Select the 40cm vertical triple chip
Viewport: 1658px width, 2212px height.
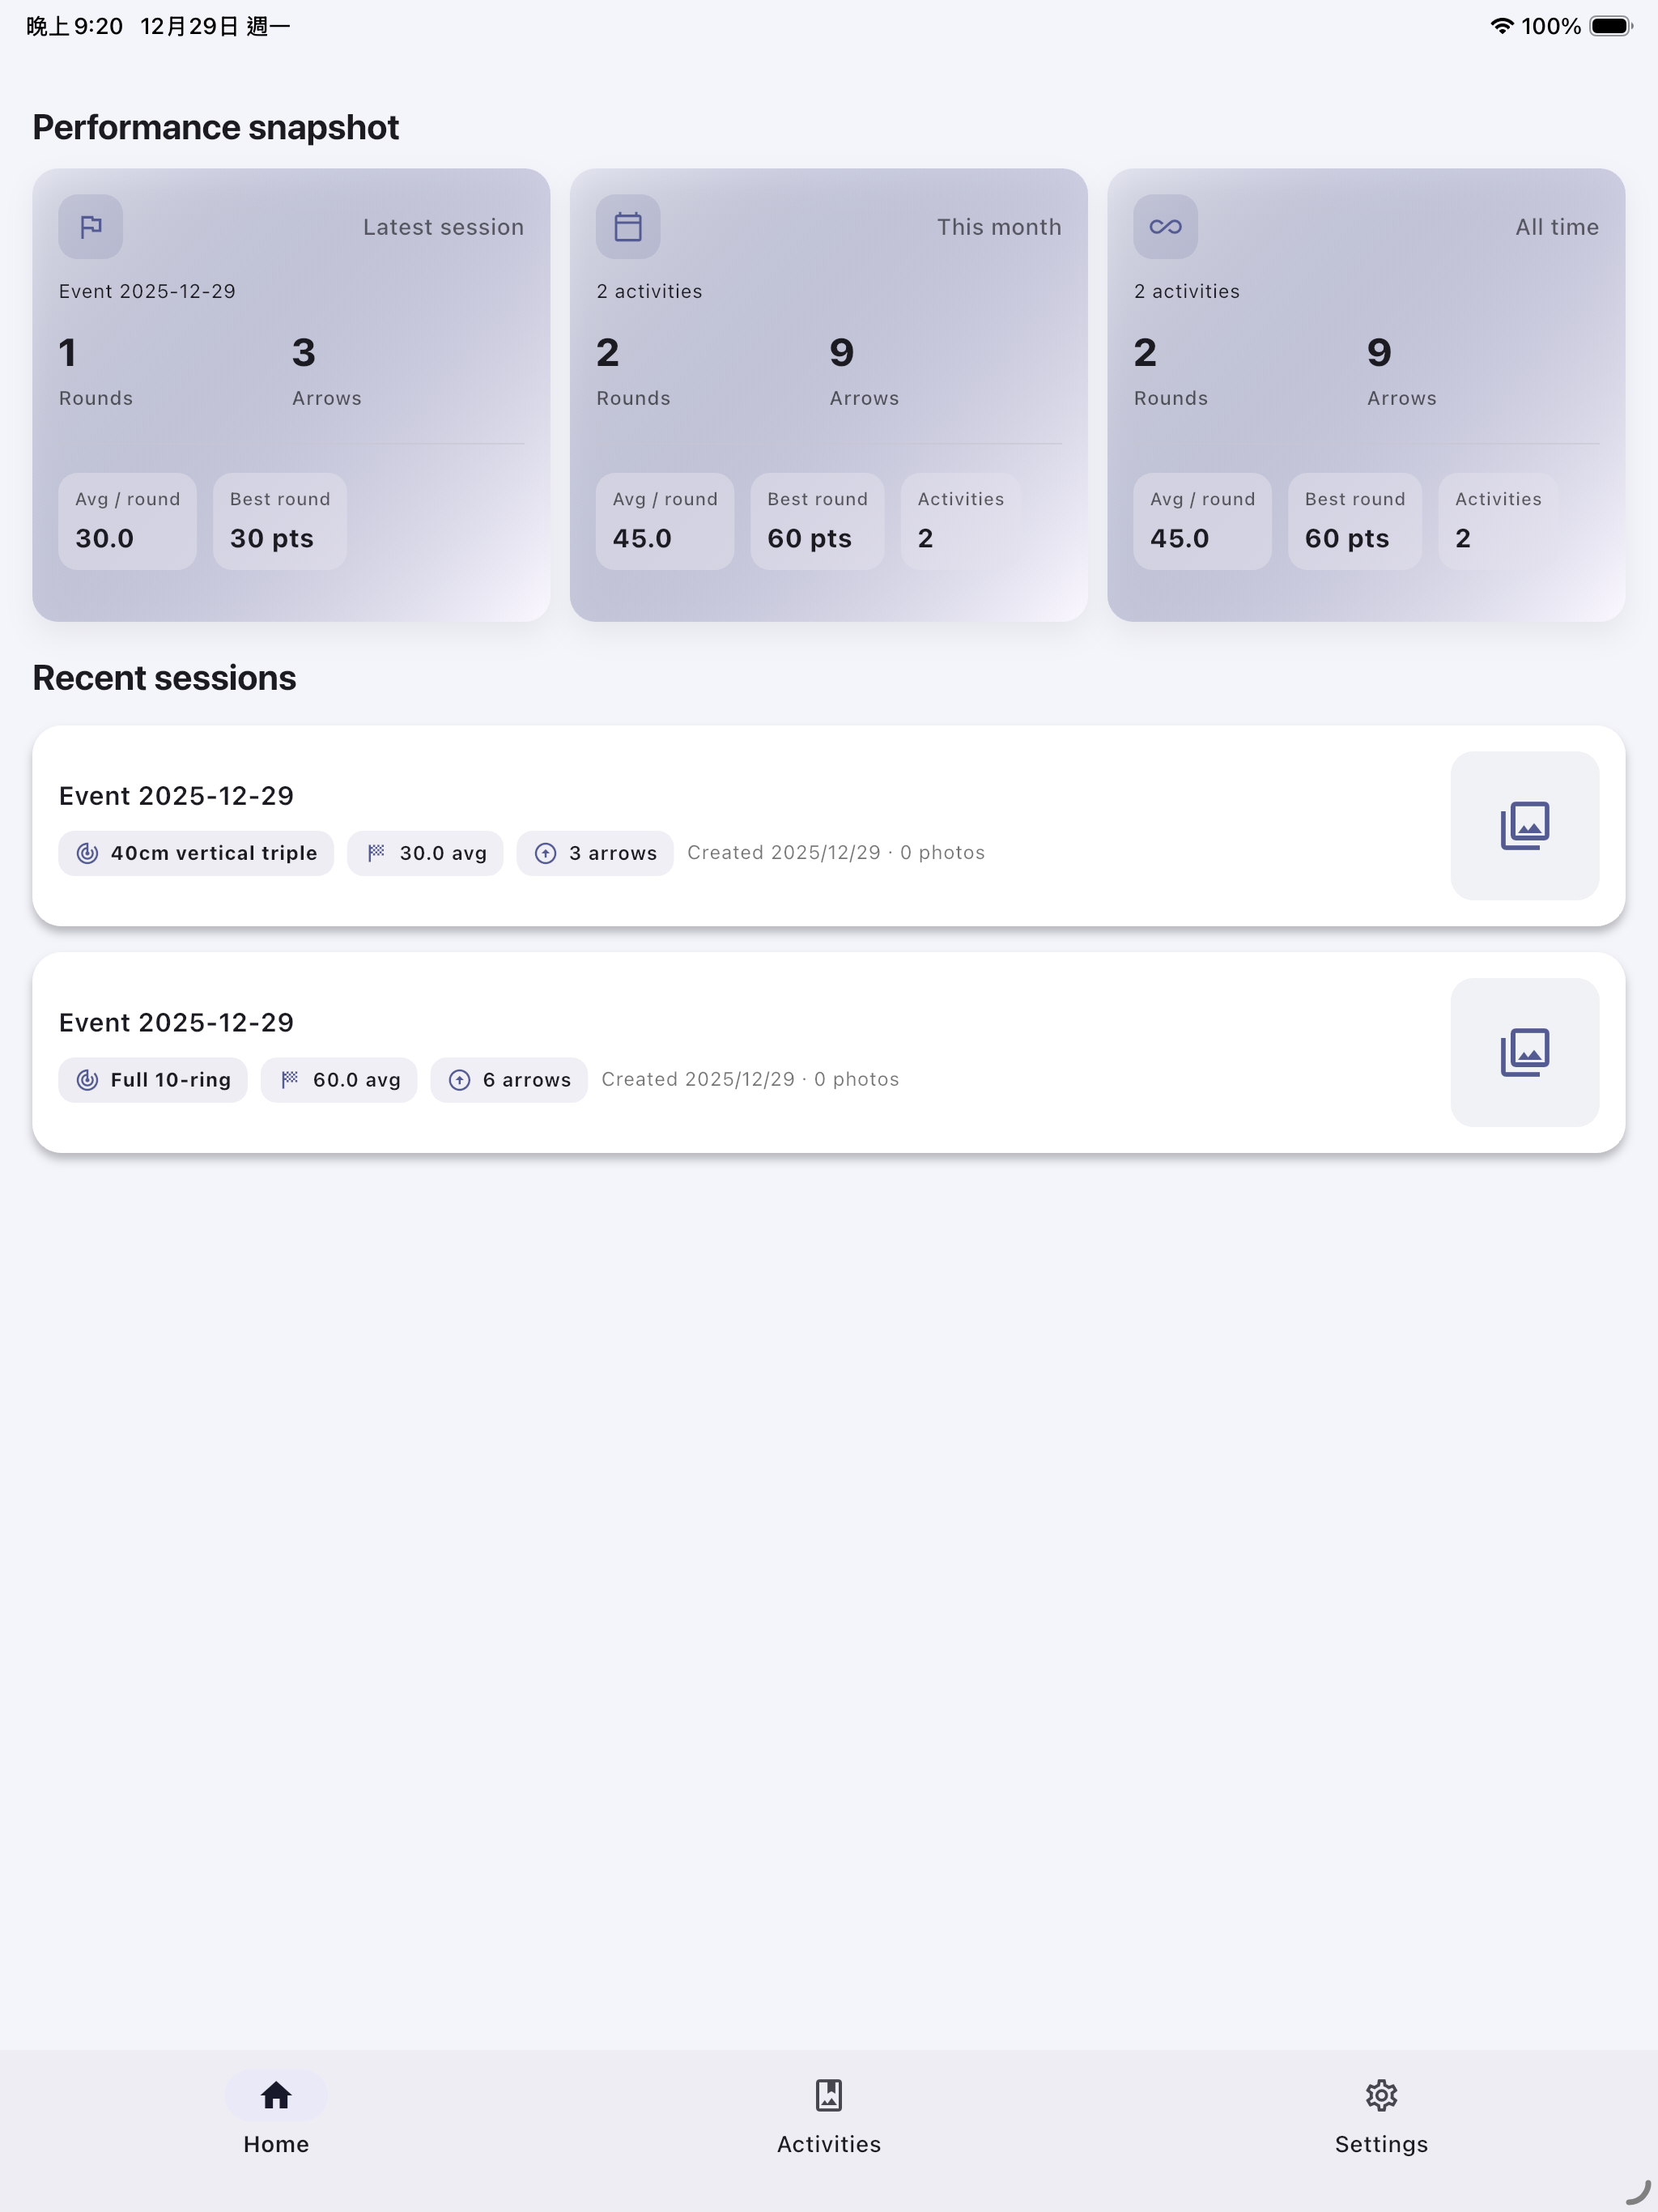pos(196,853)
